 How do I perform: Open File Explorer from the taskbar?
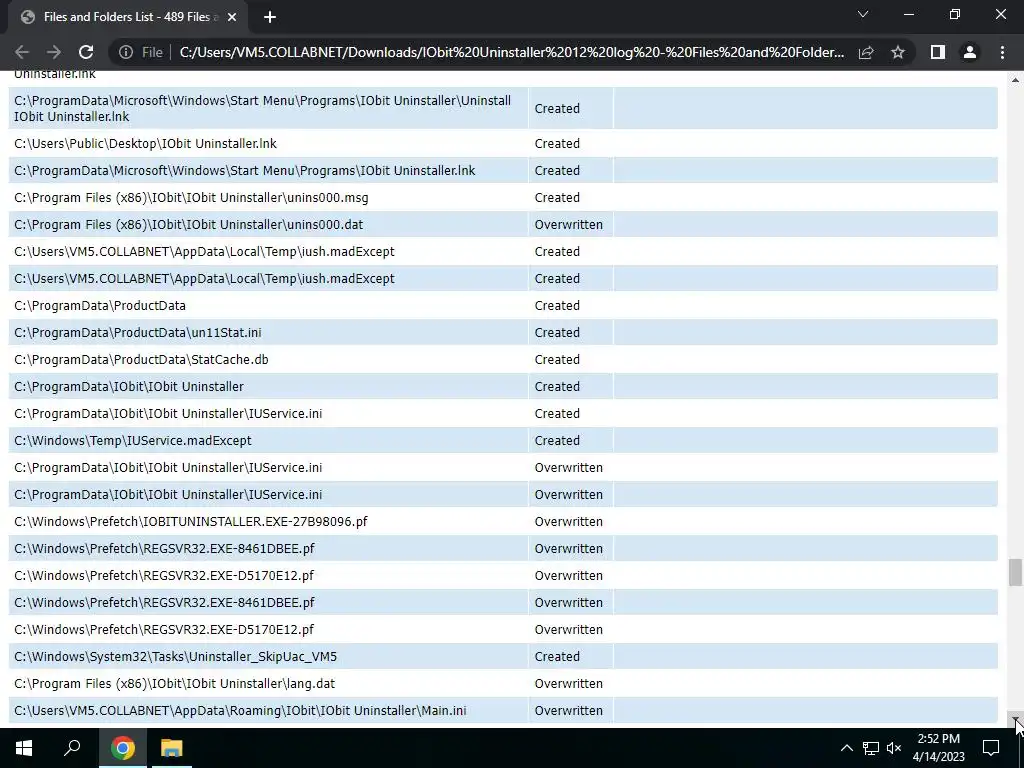(172, 748)
